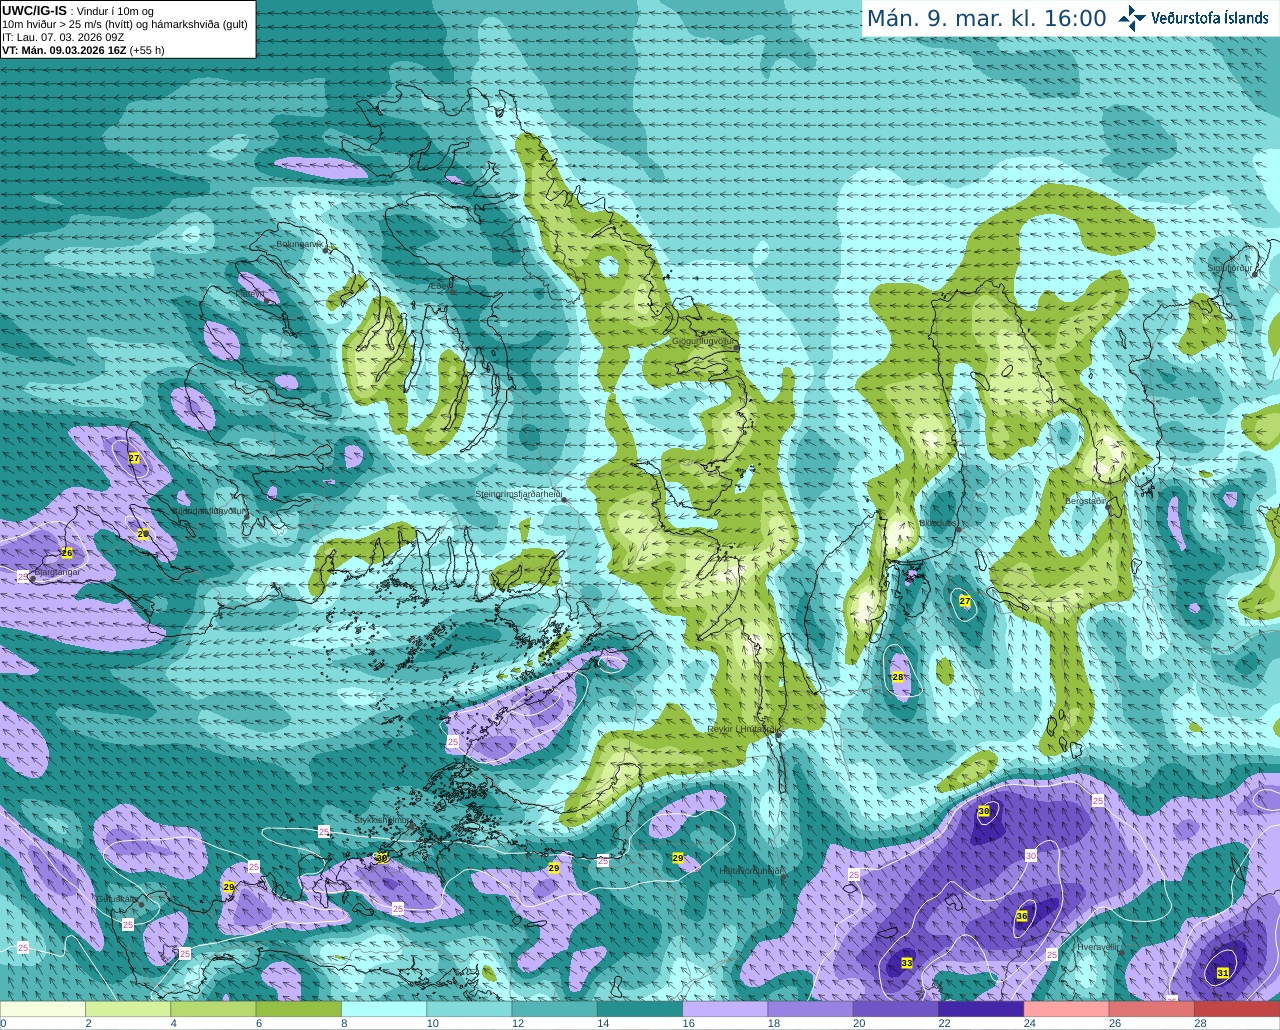Click the Bergstaðir station label
Viewport: 1280px width, 1030px height.
(x=1086, y=500)
